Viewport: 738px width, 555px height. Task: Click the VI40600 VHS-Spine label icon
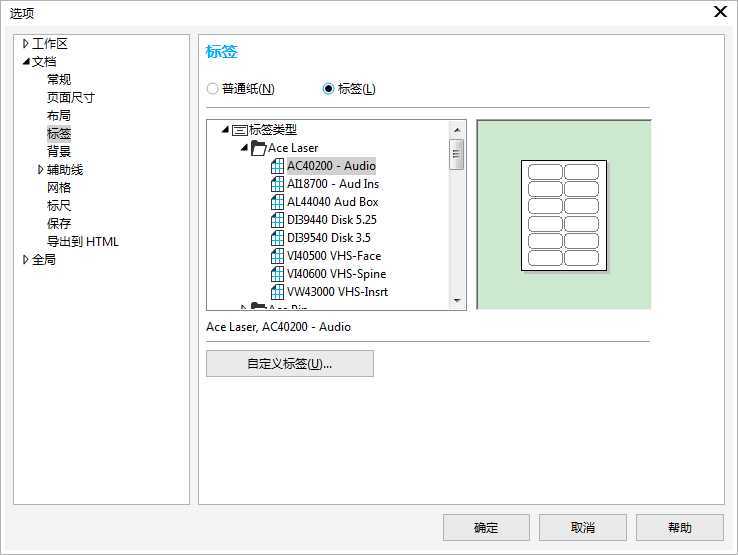(x=278, y=274)
